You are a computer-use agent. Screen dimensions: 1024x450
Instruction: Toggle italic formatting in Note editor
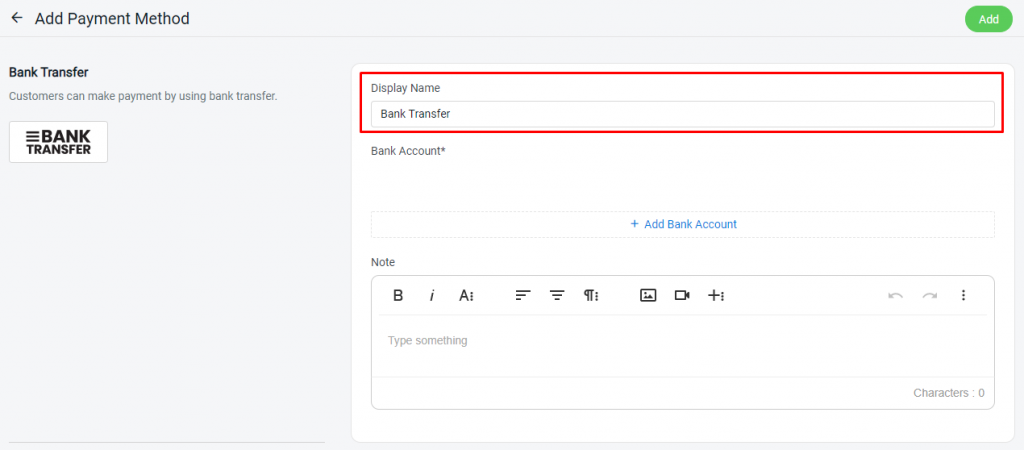click(432, 296)
